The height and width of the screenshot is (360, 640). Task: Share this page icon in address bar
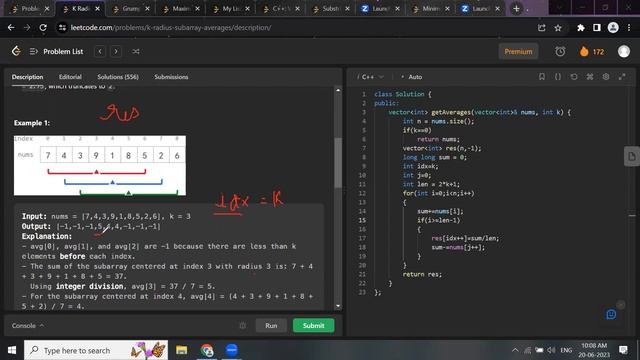[542, 27]
